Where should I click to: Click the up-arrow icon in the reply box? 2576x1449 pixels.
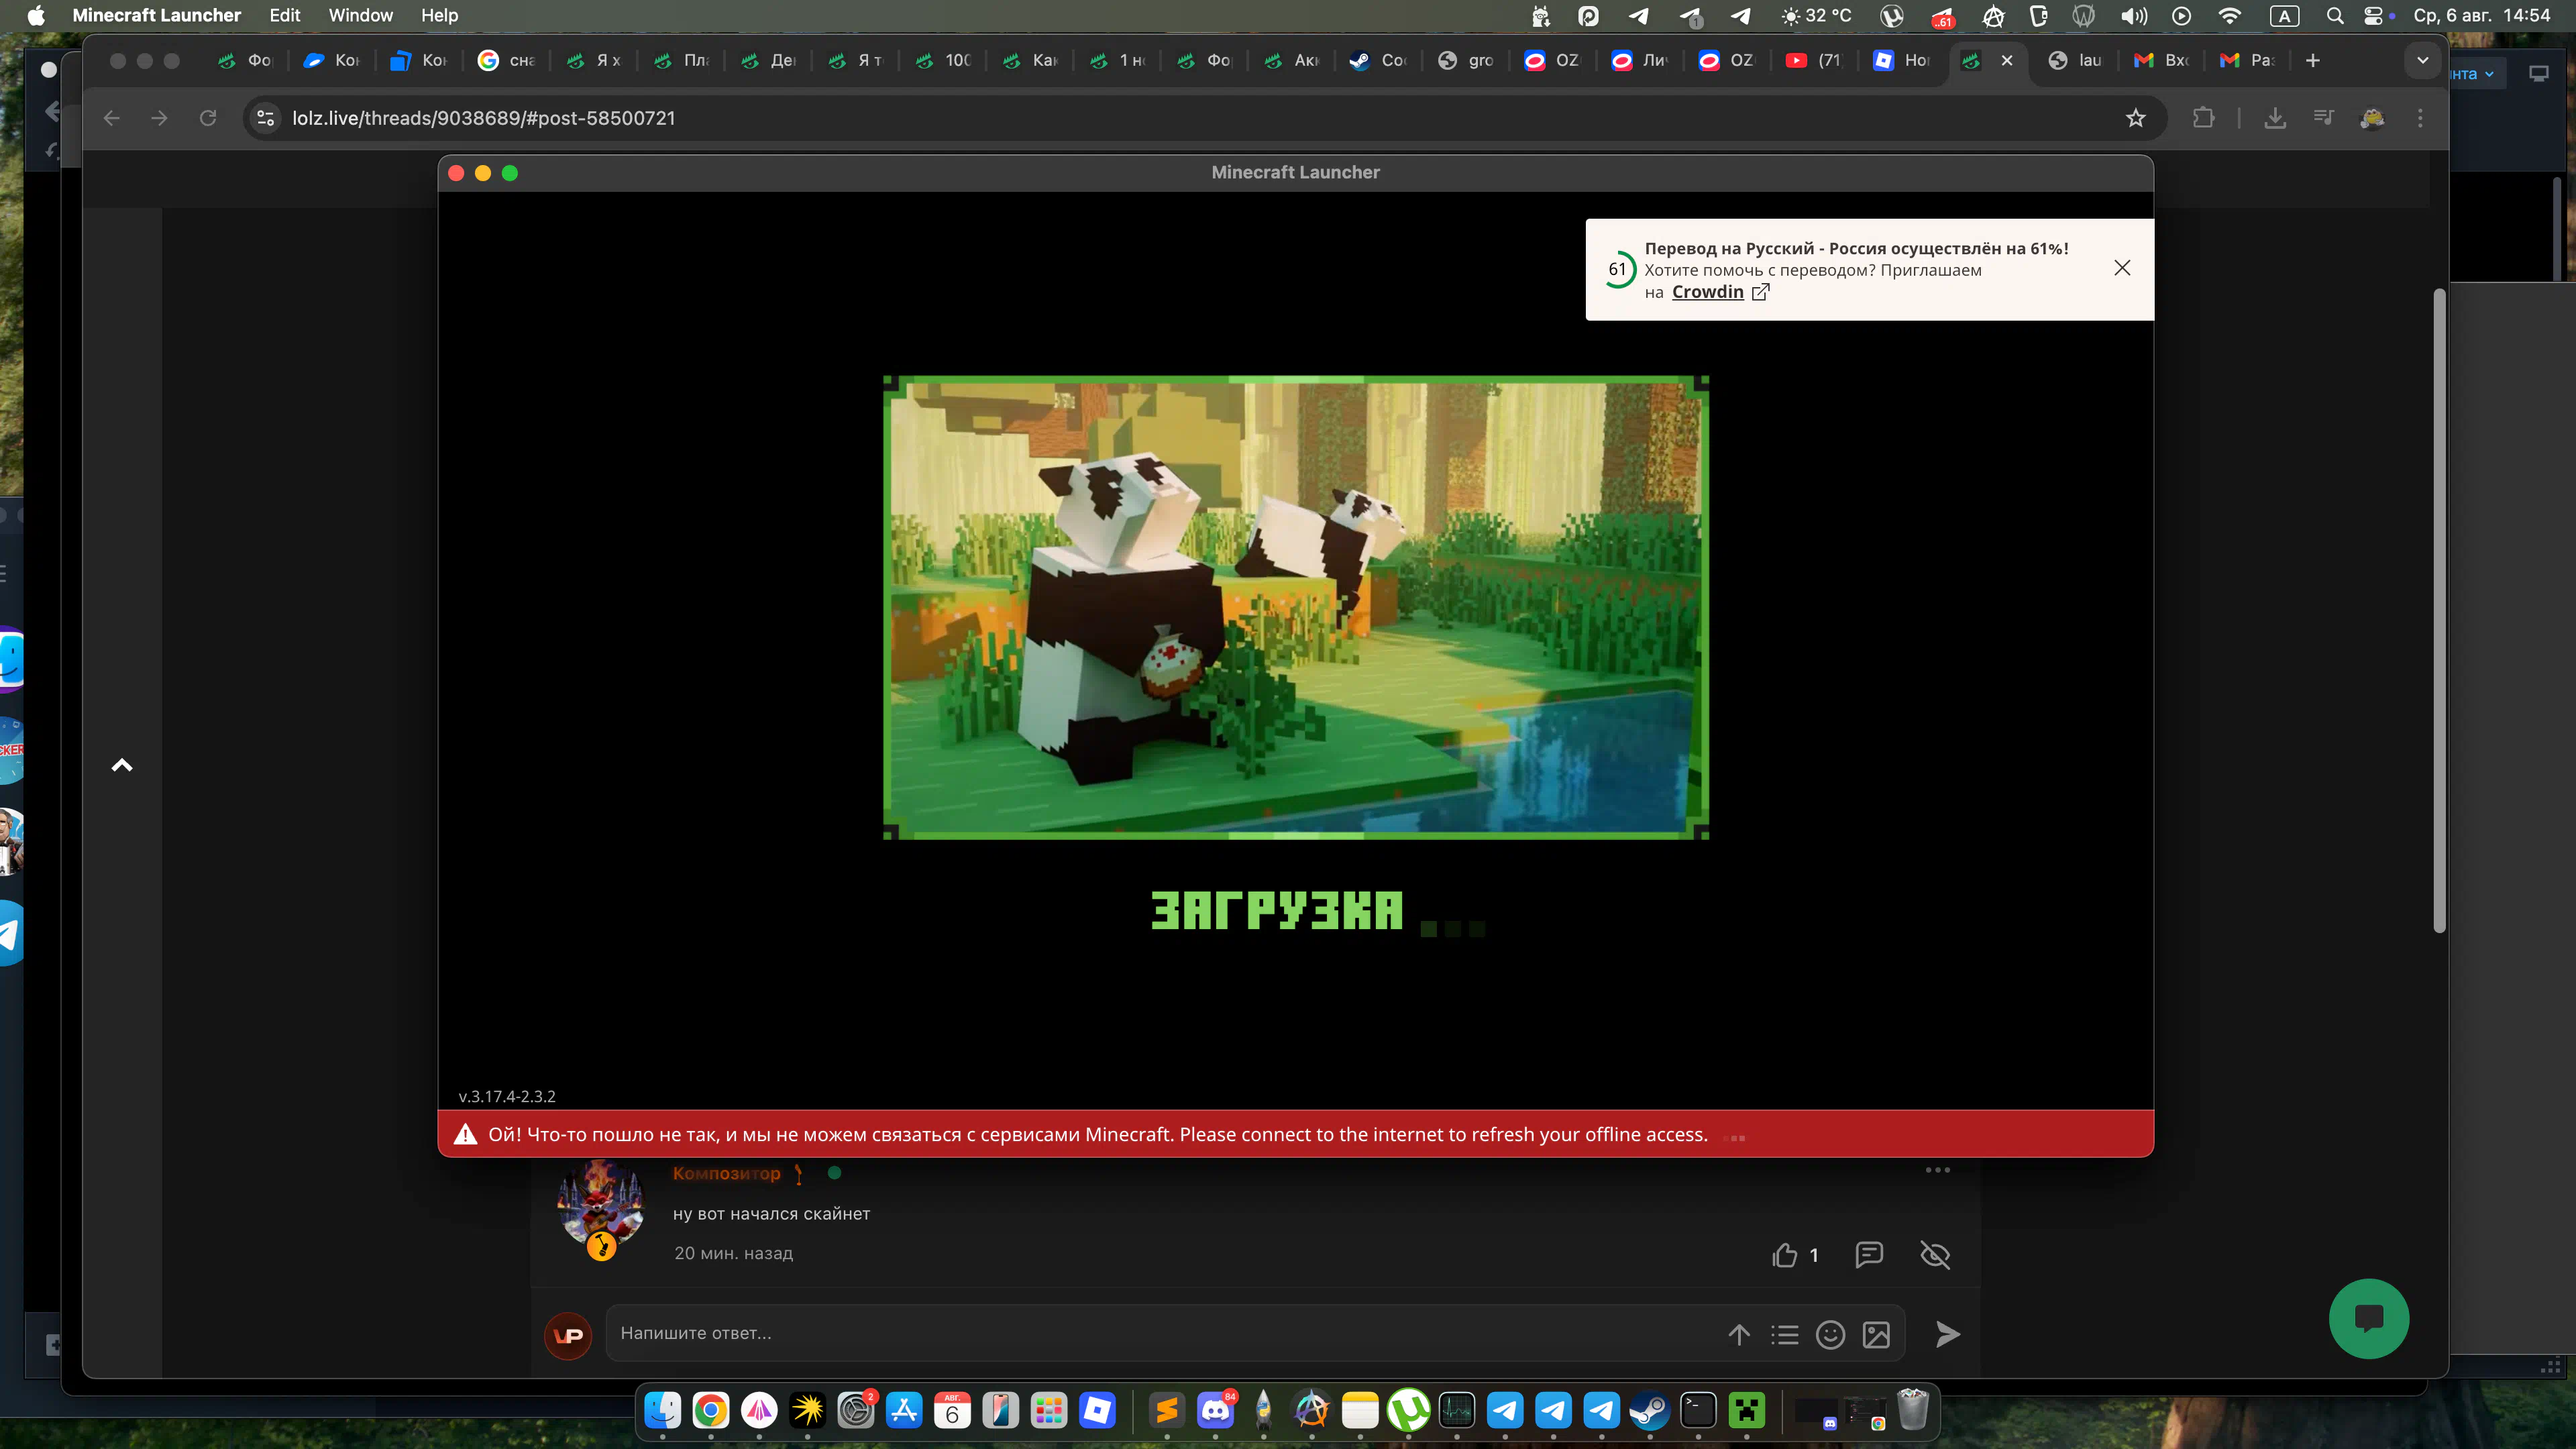click(1739, 1334)
